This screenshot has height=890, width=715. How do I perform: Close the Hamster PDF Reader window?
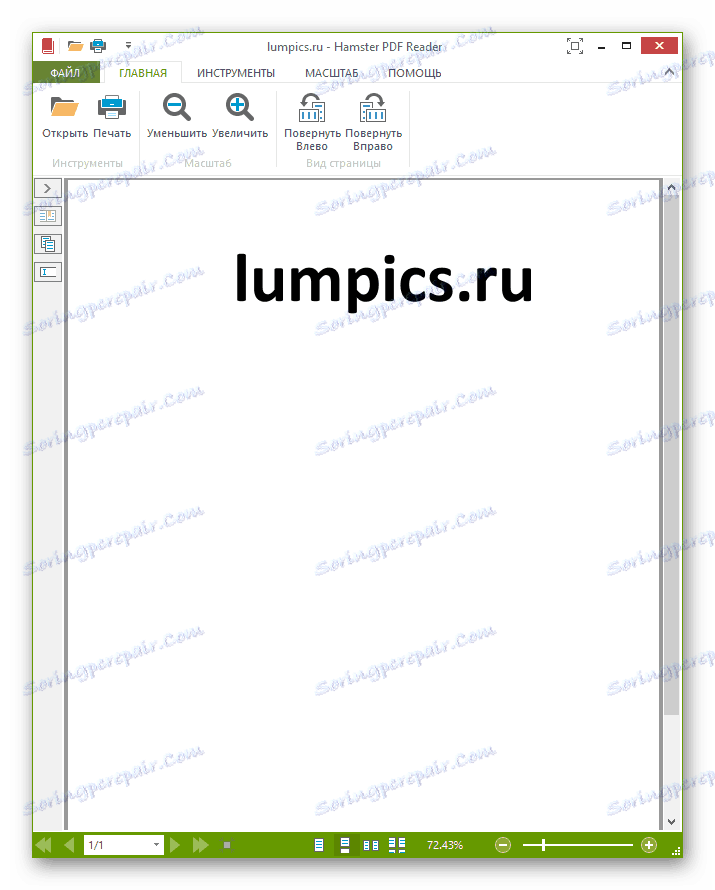click(x=659, y=45)
